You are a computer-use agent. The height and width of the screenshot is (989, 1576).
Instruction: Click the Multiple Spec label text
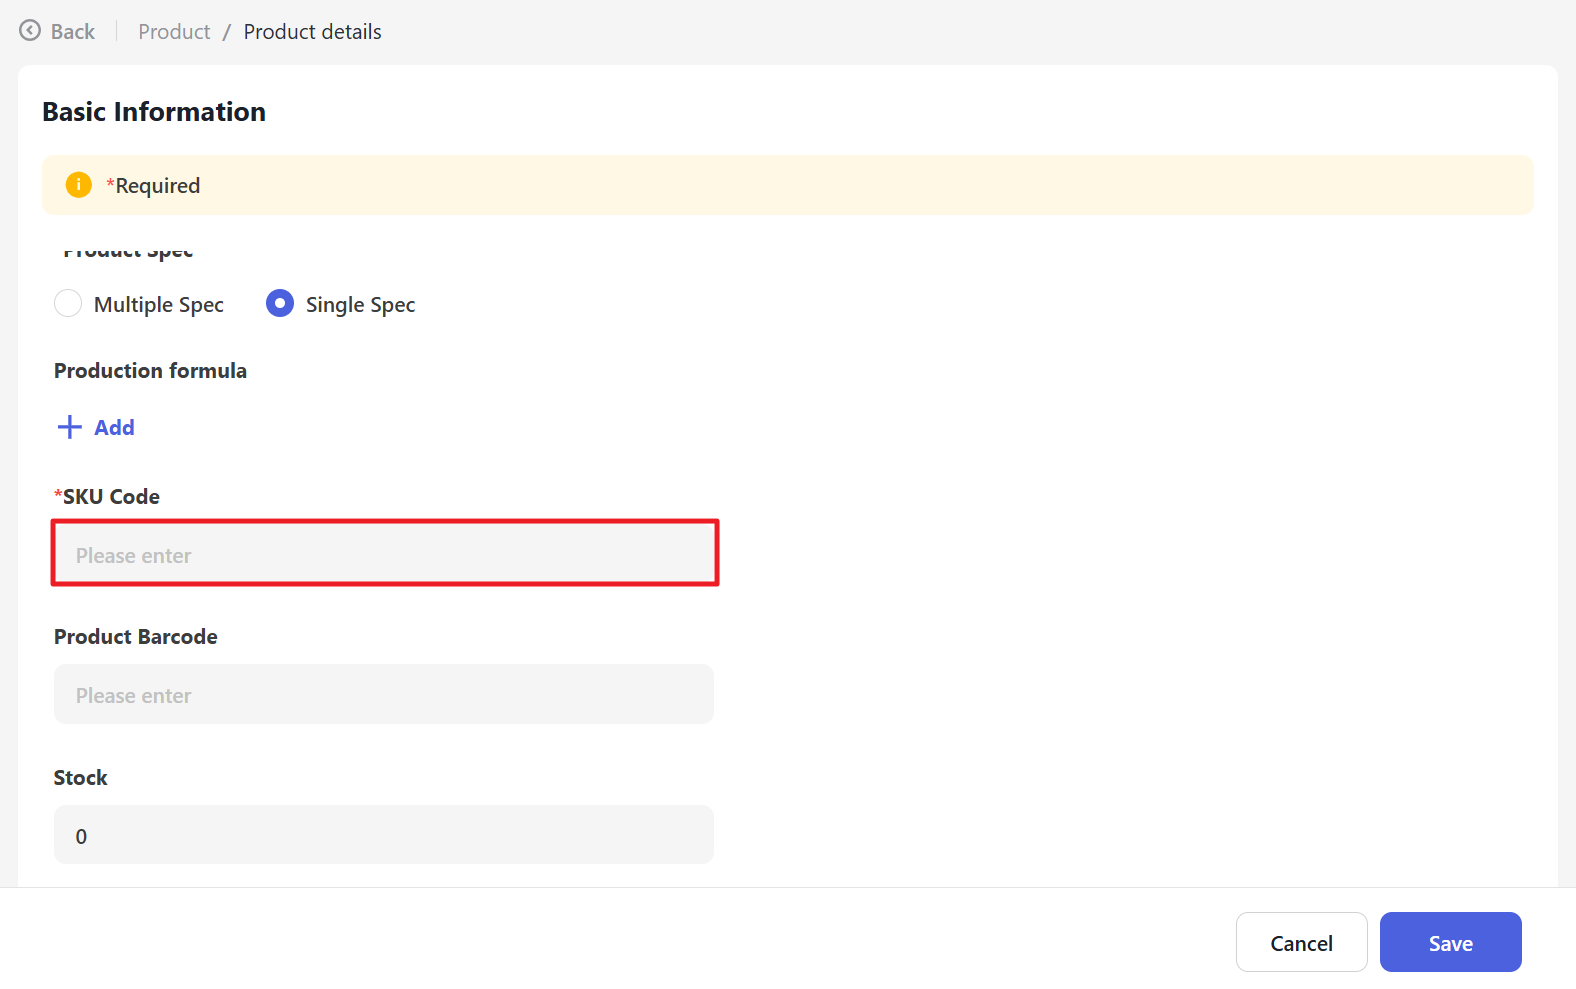click(158, 305)
